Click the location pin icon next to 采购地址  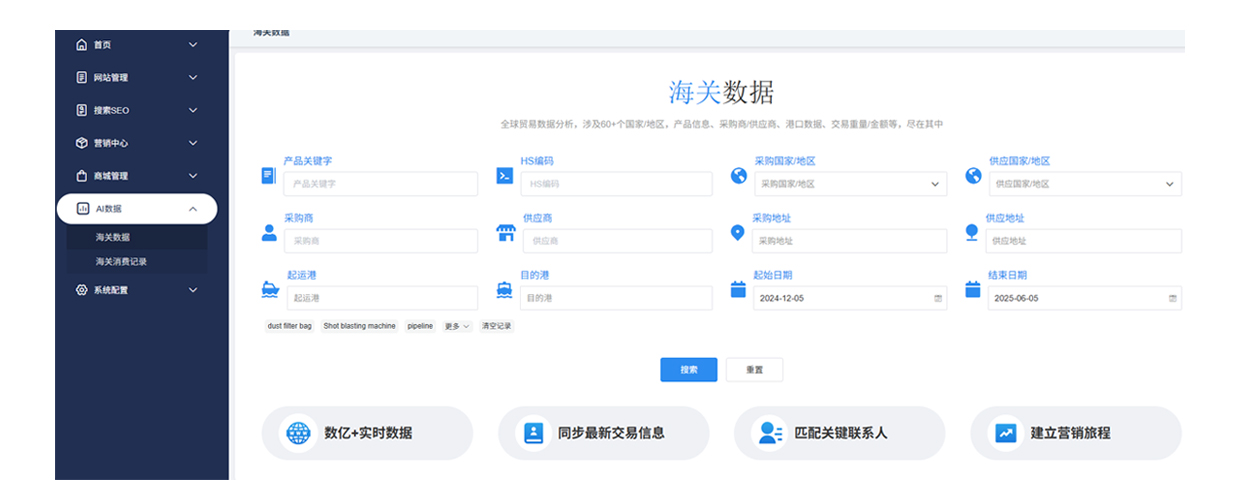click(738, 233)
